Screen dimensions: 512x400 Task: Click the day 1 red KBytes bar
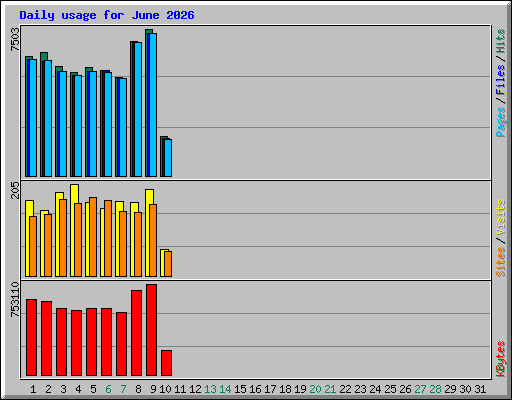[31, 337]
